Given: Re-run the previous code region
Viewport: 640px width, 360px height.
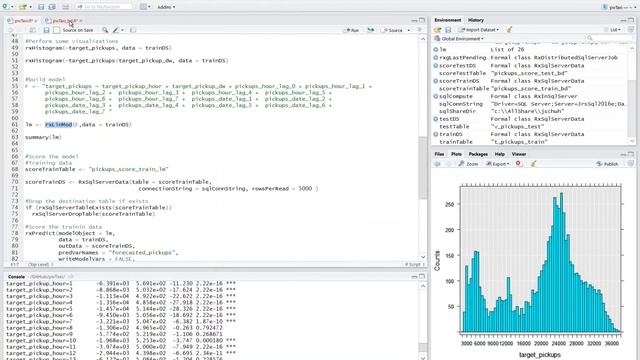Looking at the screenshot, I should coord(371,30).
